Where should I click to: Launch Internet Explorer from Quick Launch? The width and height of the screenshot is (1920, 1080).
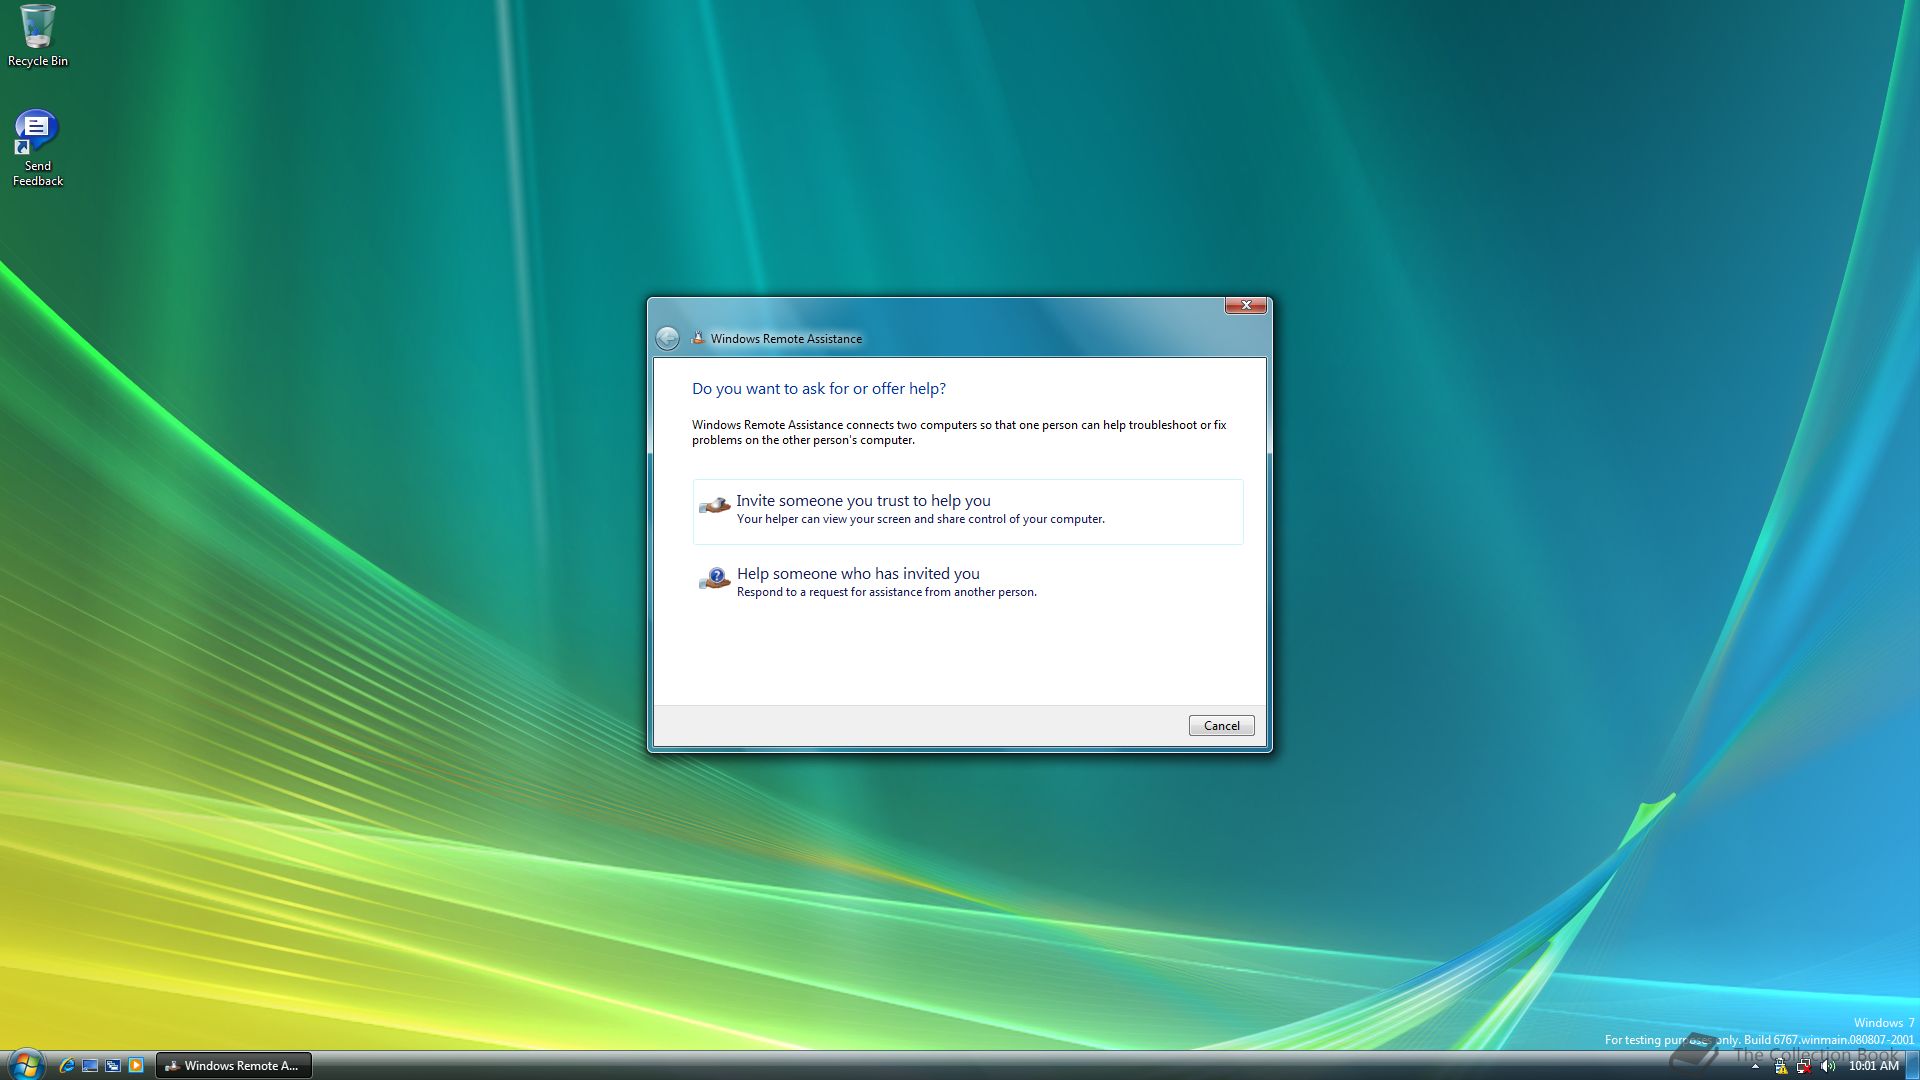tap(66, 1065)
